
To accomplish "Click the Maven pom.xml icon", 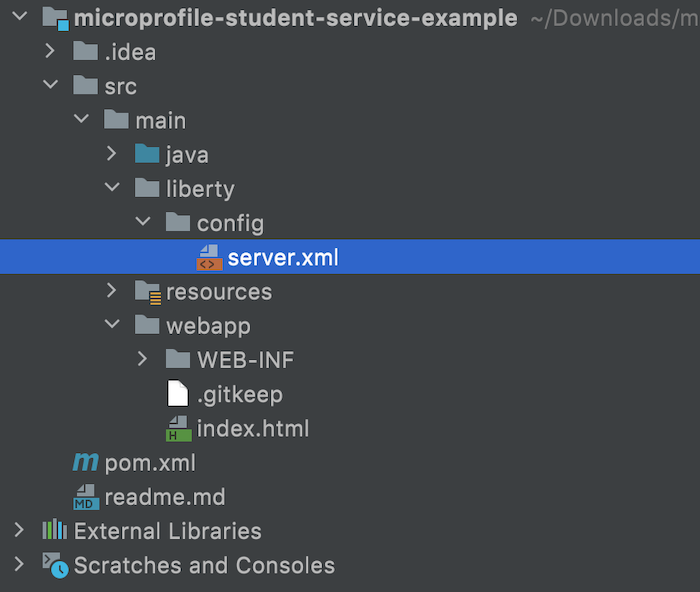I will [x=85, y=463].
